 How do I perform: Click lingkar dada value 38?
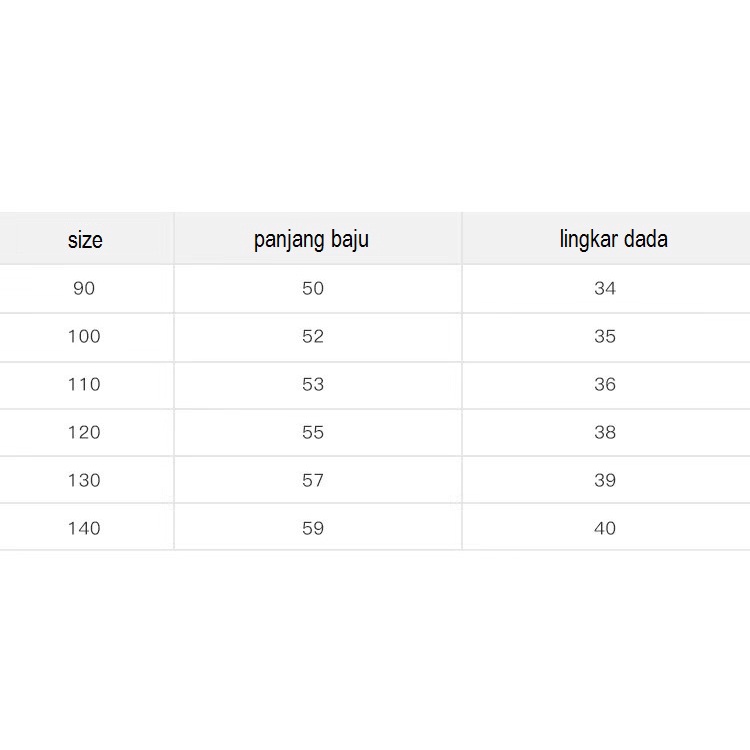click(x=605, y=432)
